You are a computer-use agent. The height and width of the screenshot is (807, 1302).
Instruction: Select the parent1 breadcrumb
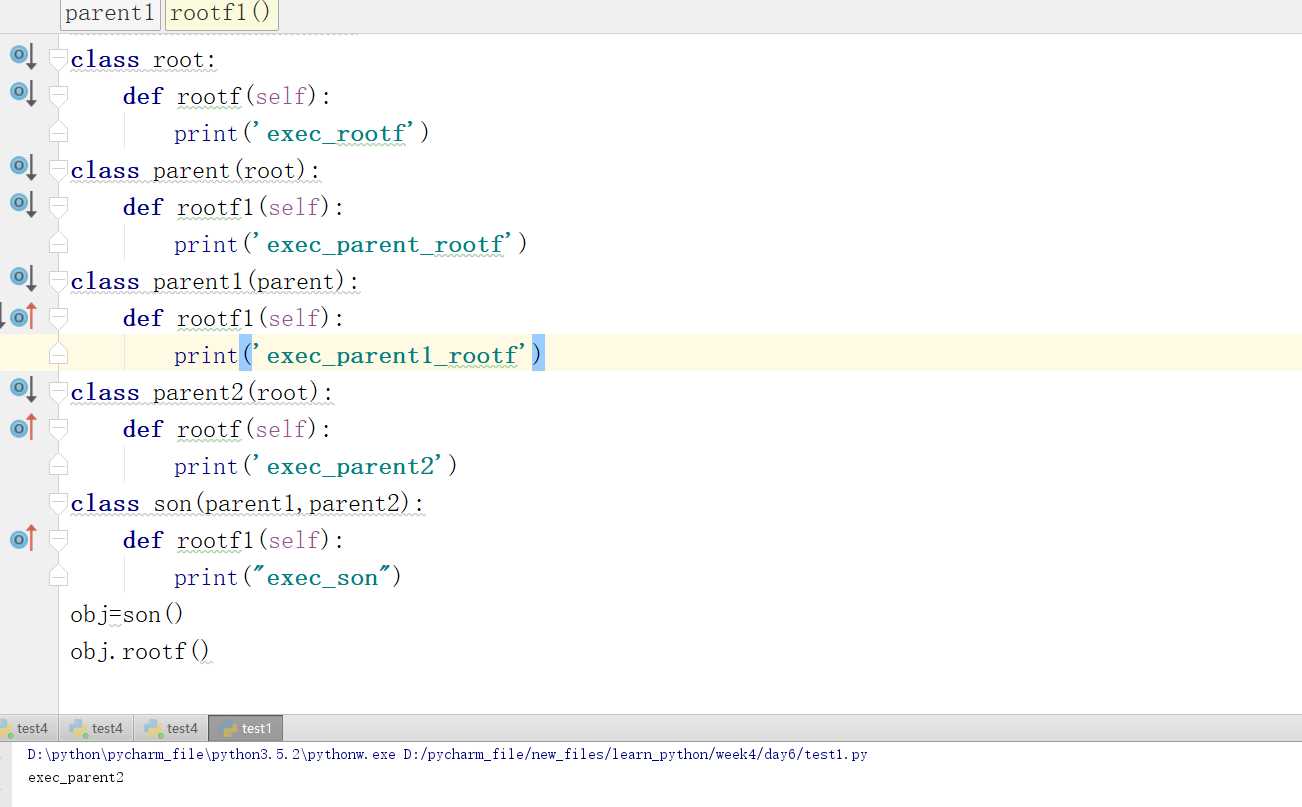(x=110, y=13)
